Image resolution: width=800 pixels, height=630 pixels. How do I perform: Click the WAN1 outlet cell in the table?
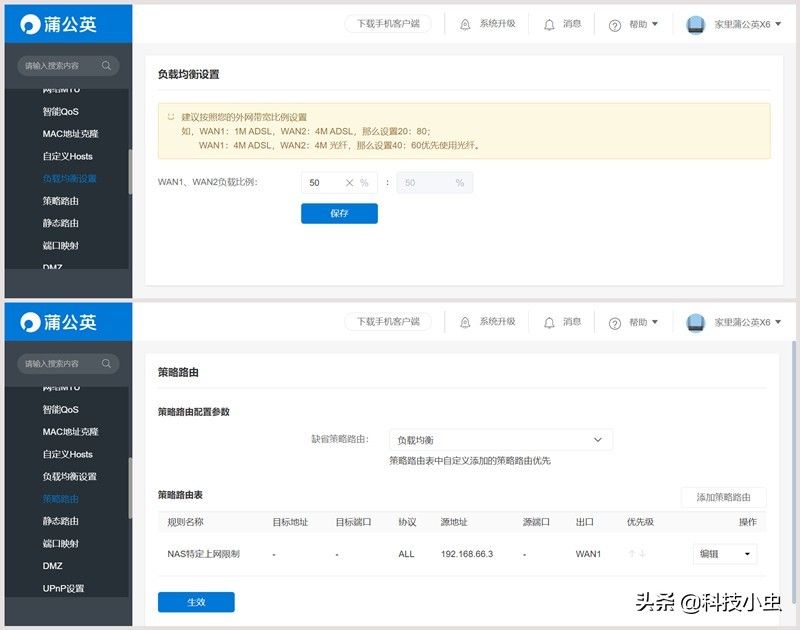pos(588,553)
